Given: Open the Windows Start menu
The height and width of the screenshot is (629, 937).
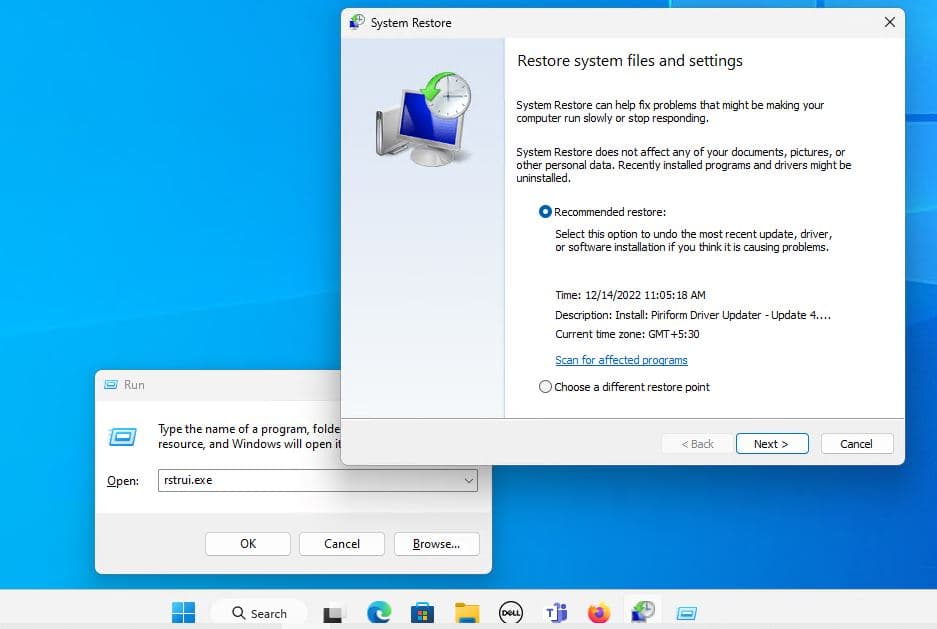Looking at the screenshot, I should coord(183,612).
